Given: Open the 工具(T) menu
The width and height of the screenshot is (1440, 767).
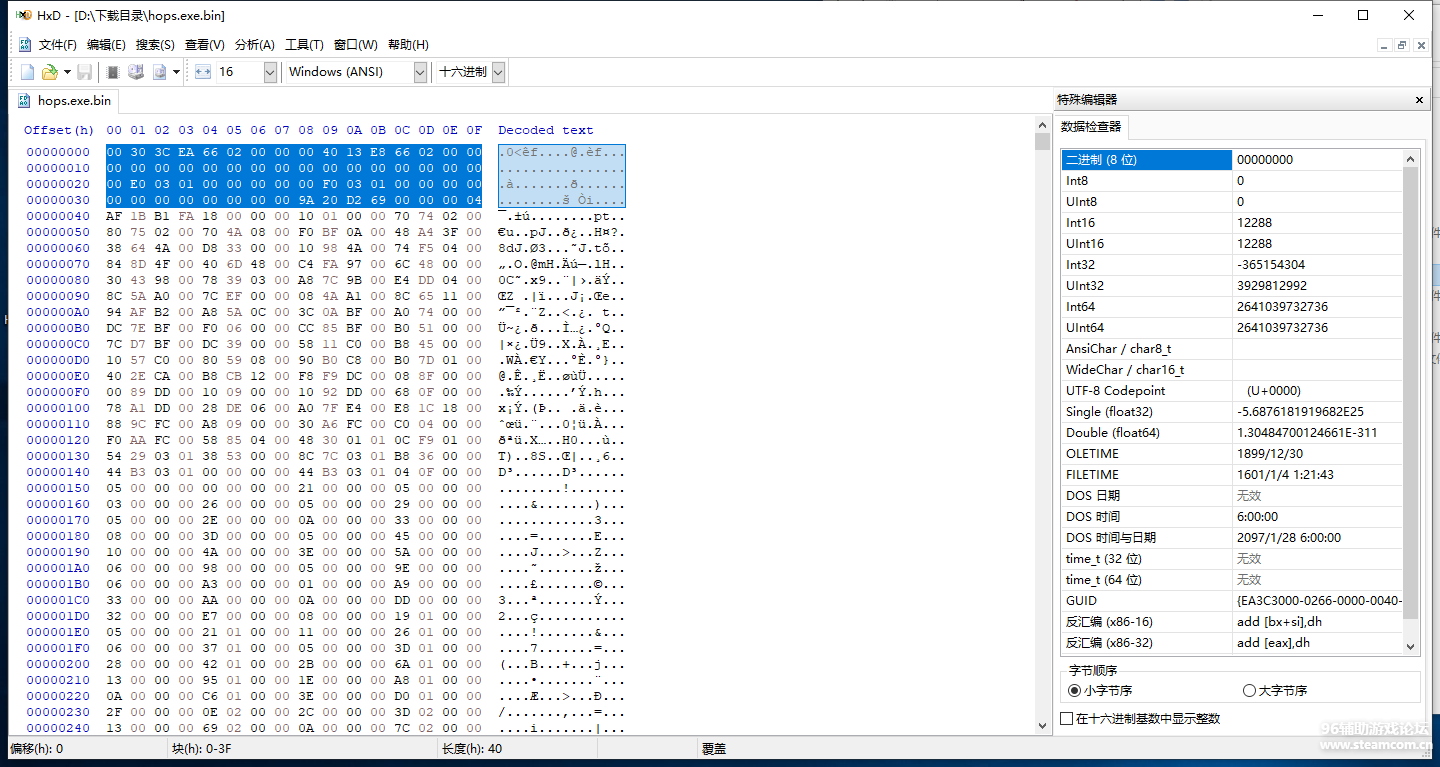Looking at the screenshot, I should pyautogui.click(x=304, y=45).
